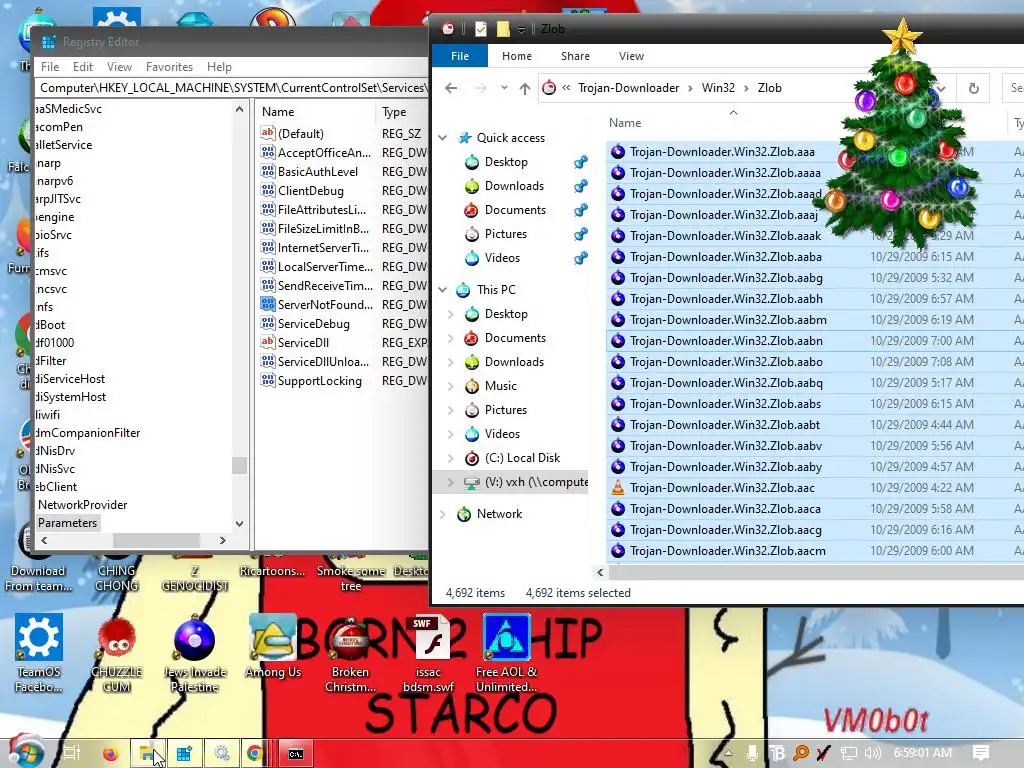Click Trojan-Downloader in the address breadcrumb

tap(628, 88)
